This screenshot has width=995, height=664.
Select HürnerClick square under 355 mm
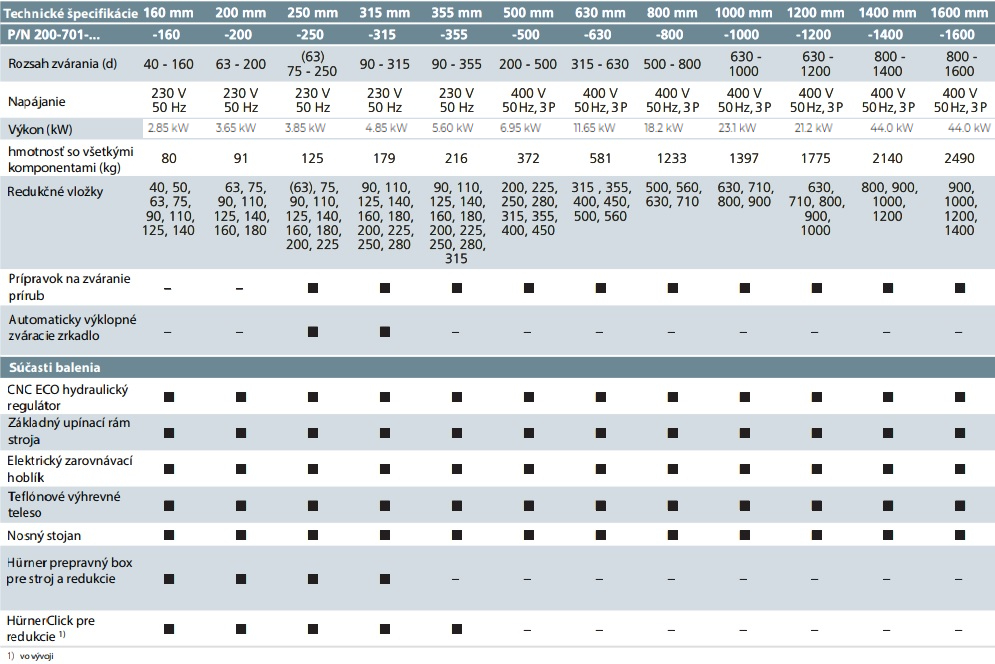point(457,629)
